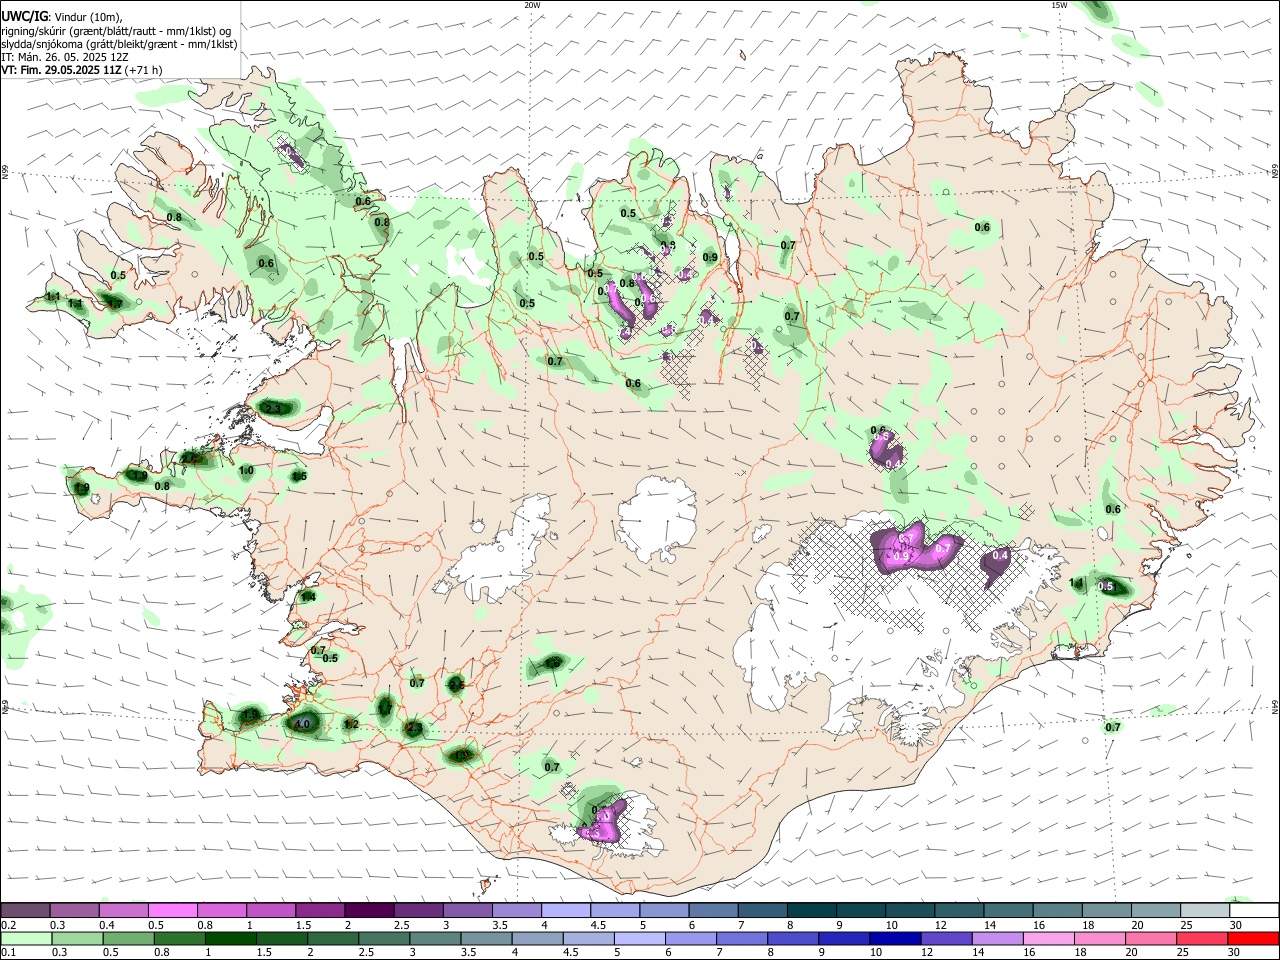This screenshot has height=960, width=1280.
Task: Click the '0.4' snow value on eastern Vatnajökull
Action: tap(999, 556)
